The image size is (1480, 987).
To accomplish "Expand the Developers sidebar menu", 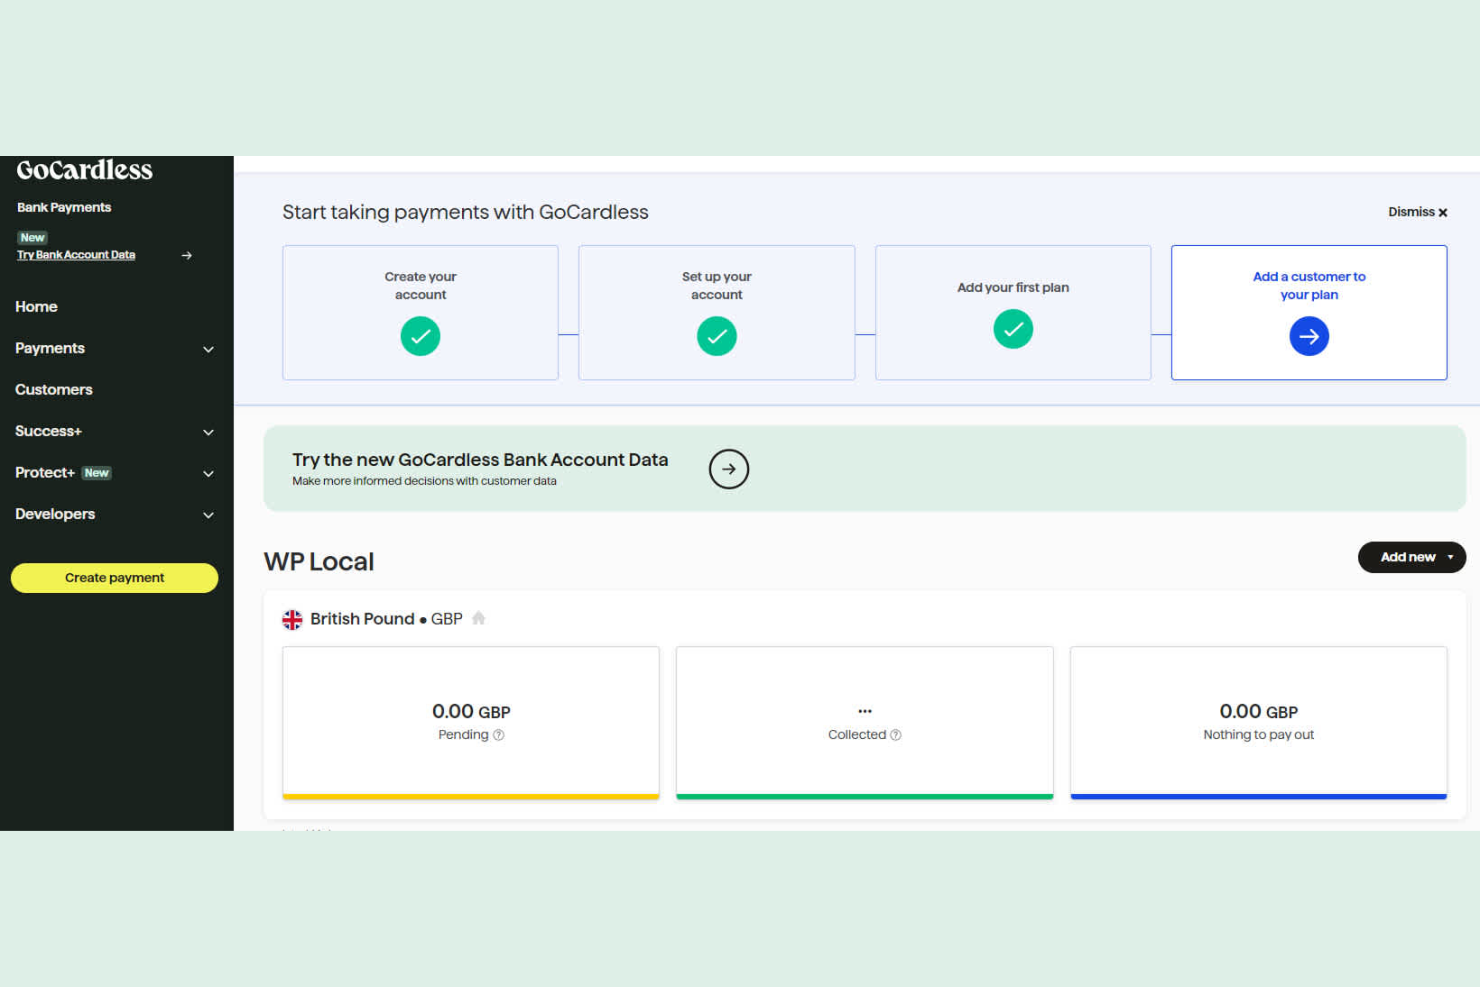I will [x=208, y=514].
